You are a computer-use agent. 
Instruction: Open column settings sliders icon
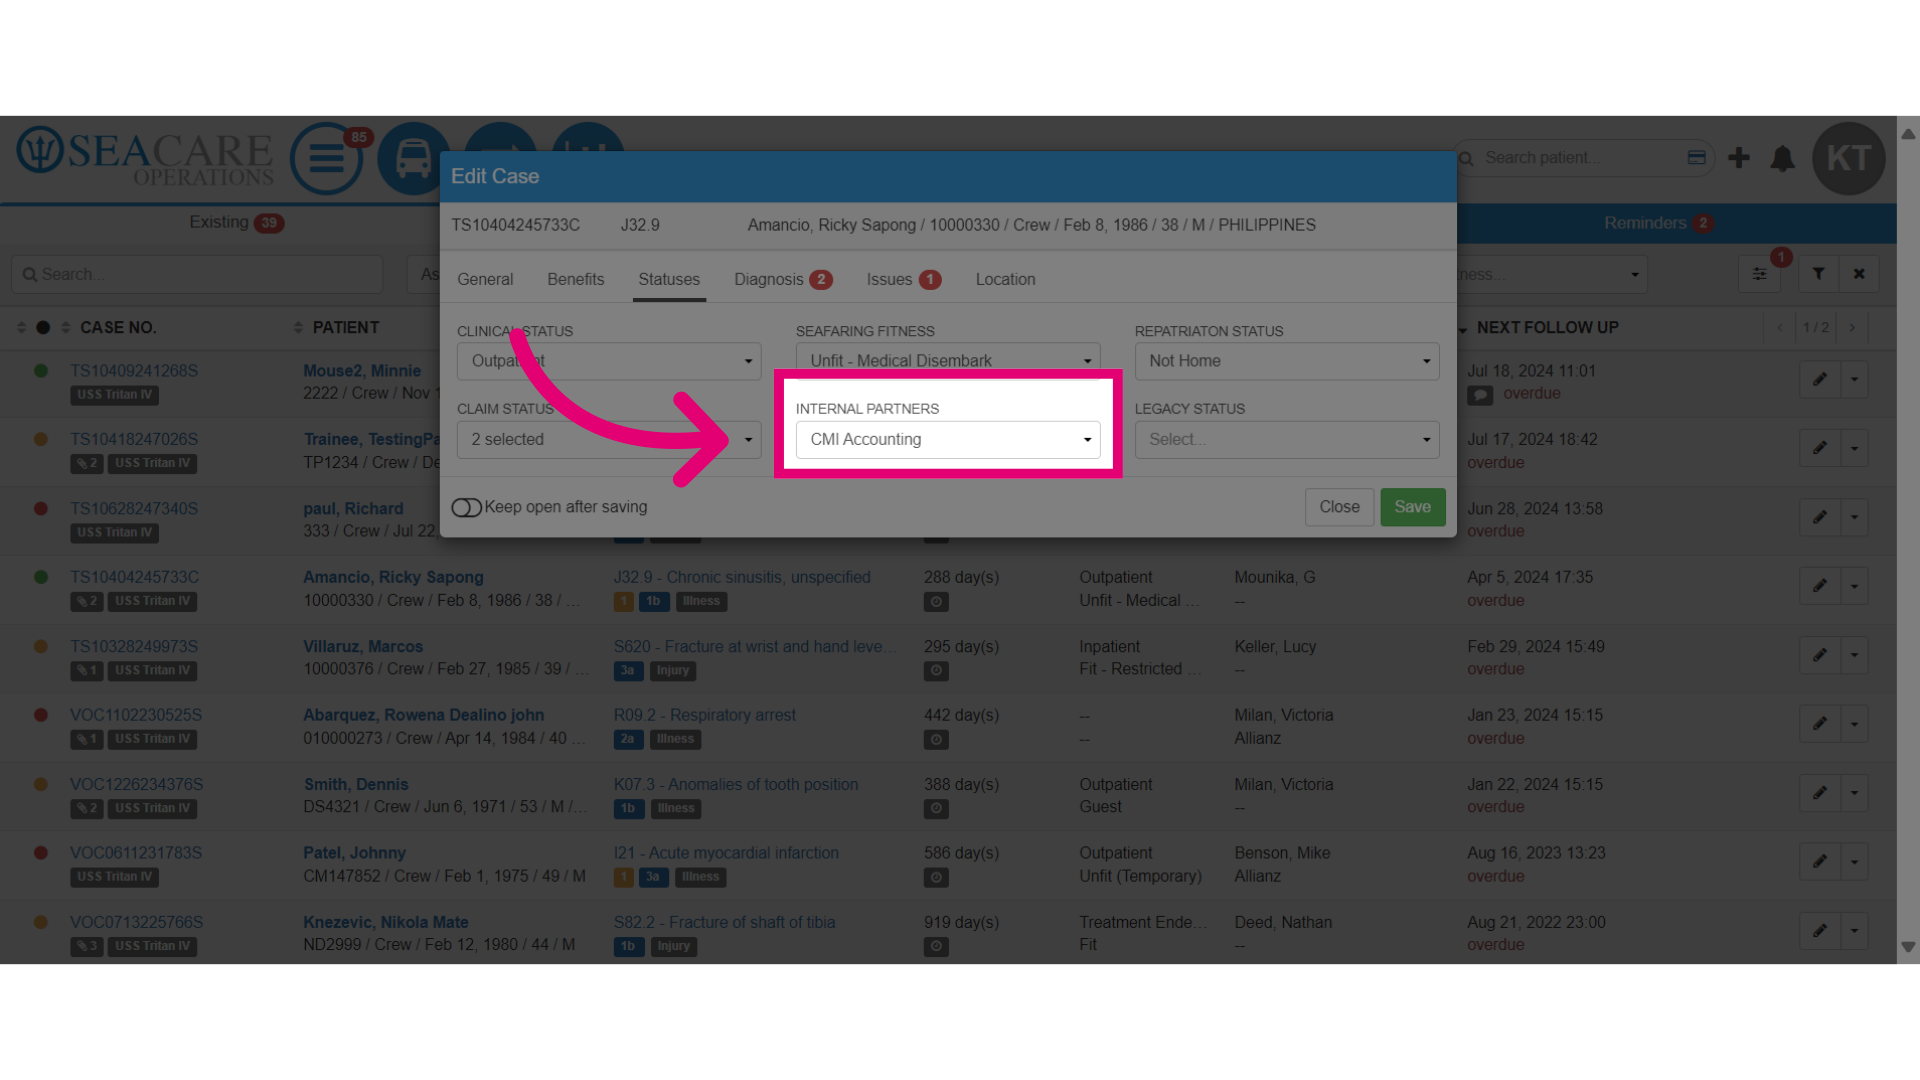(x=1759, y=274)
